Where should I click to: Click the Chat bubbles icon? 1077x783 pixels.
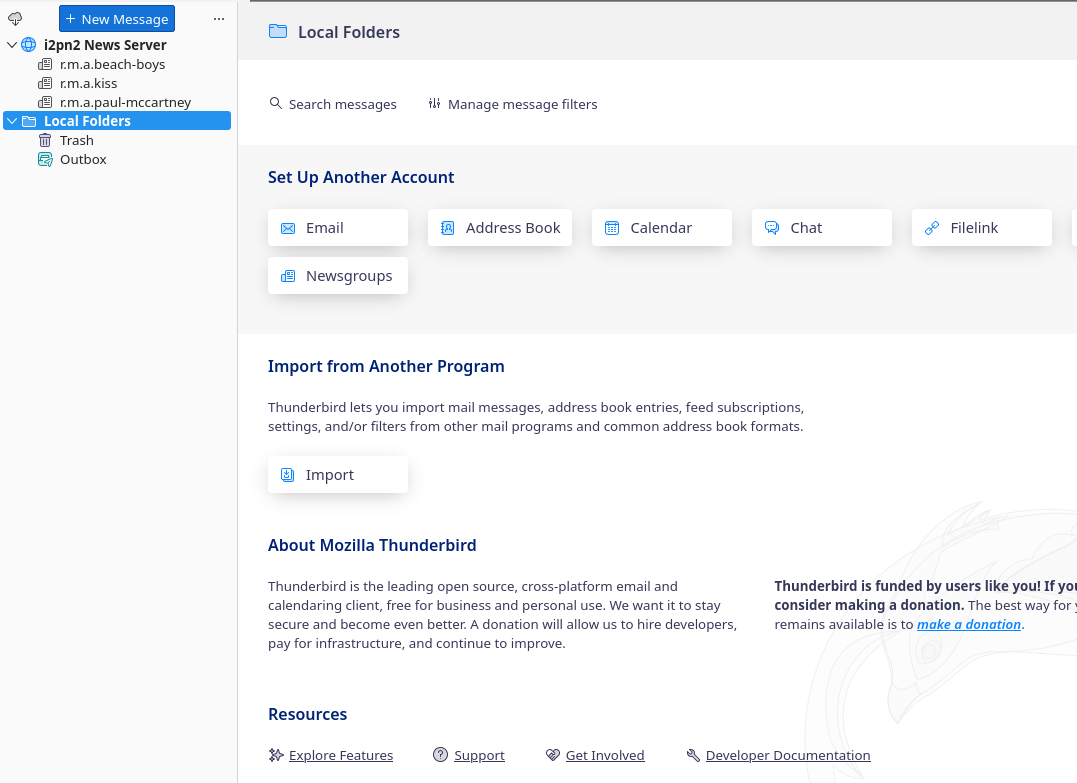click(772, 228)
